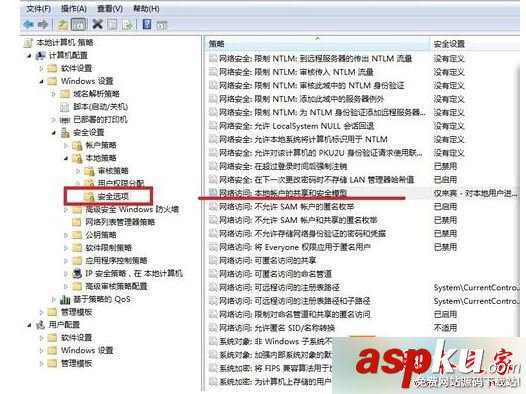
Task: Expand the 软件设置 node under 计算机配置
Action: [x=42, y=68]
